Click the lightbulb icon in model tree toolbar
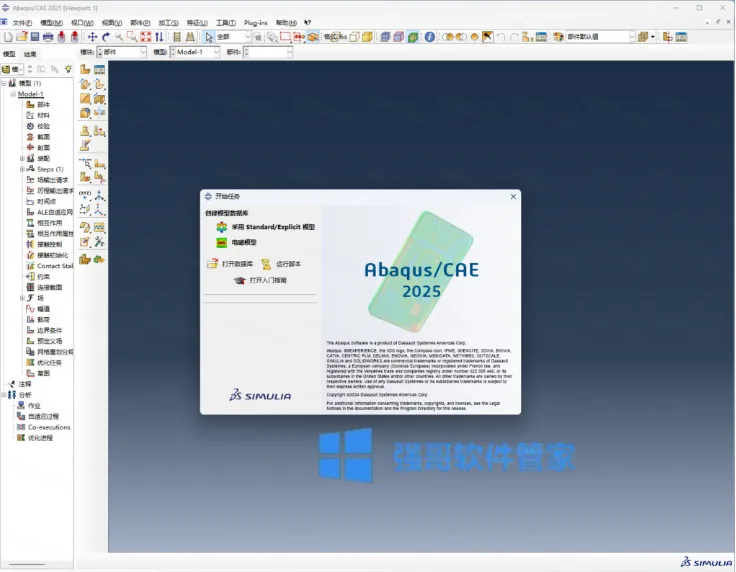 tap(69, 69)
